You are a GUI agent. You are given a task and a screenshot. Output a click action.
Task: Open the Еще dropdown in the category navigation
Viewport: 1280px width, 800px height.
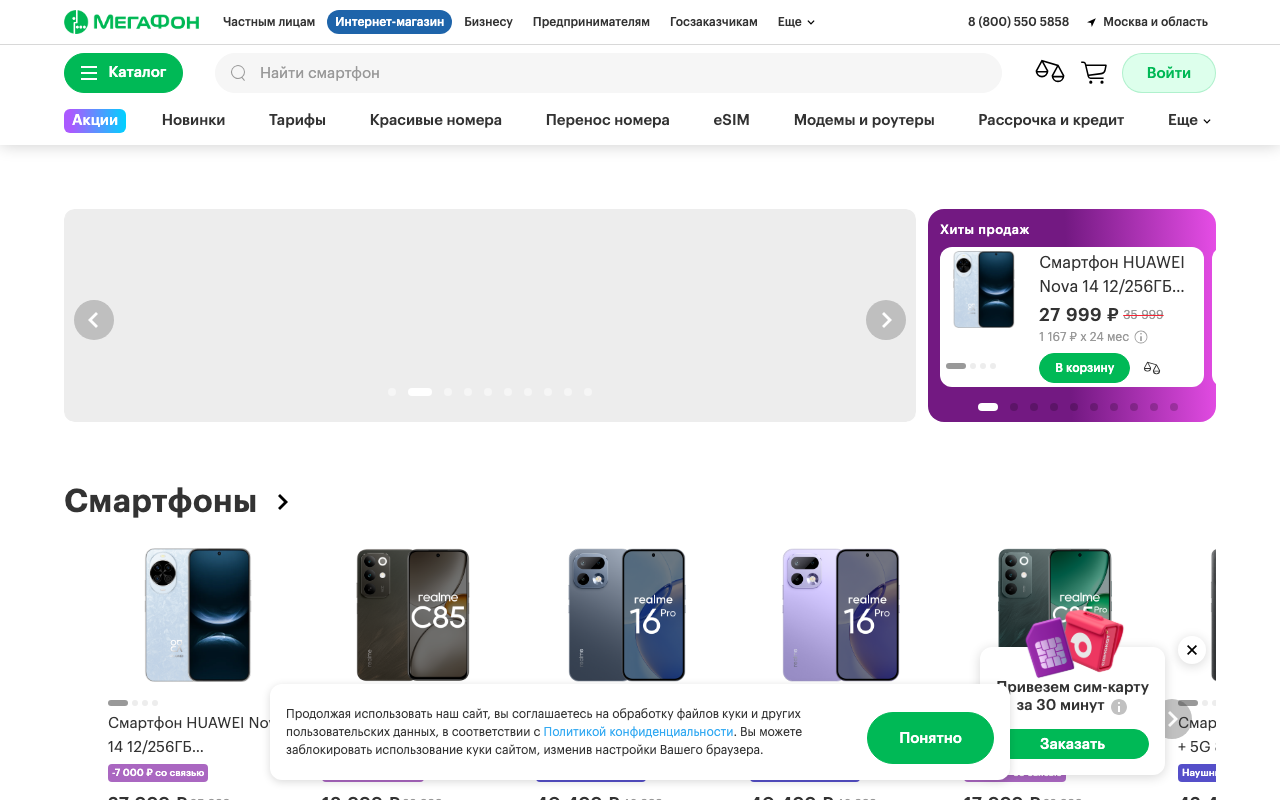click(x=1187, y=119)
